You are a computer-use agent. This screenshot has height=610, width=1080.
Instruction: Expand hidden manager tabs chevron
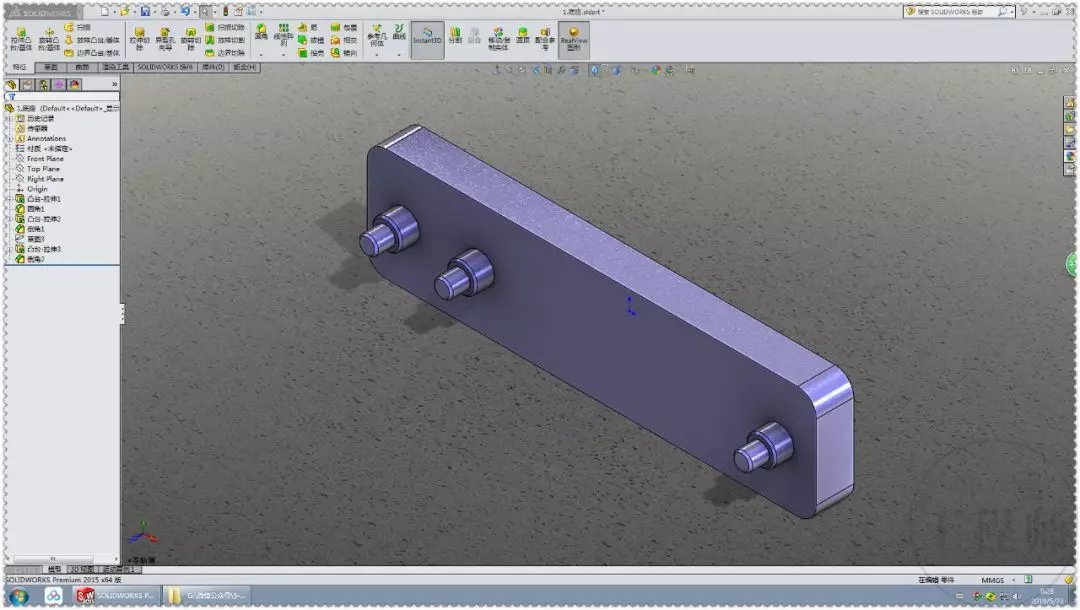coord(114,84)
